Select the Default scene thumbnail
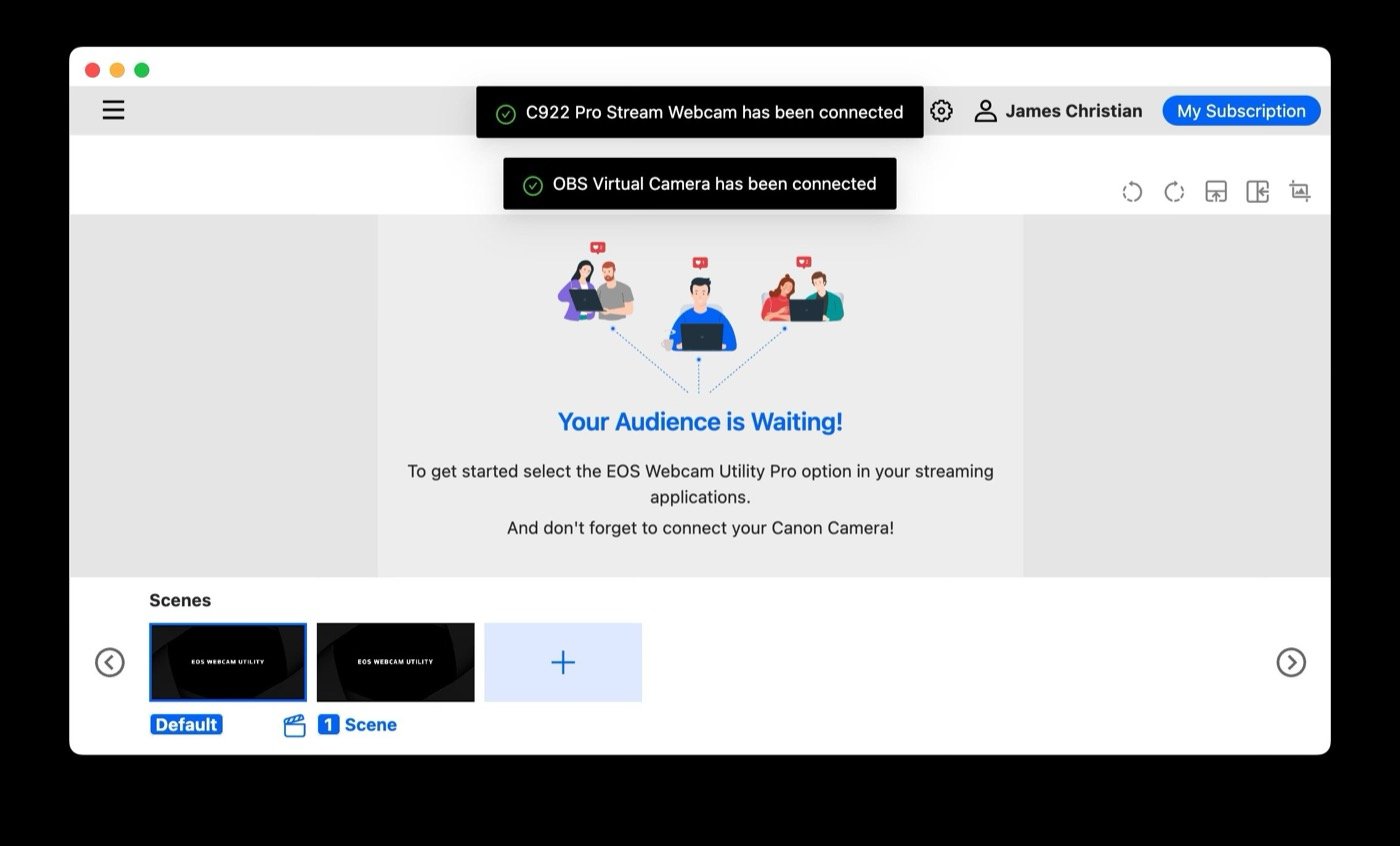The height and width of the screenshot is (846, 1400). (228, 662)
